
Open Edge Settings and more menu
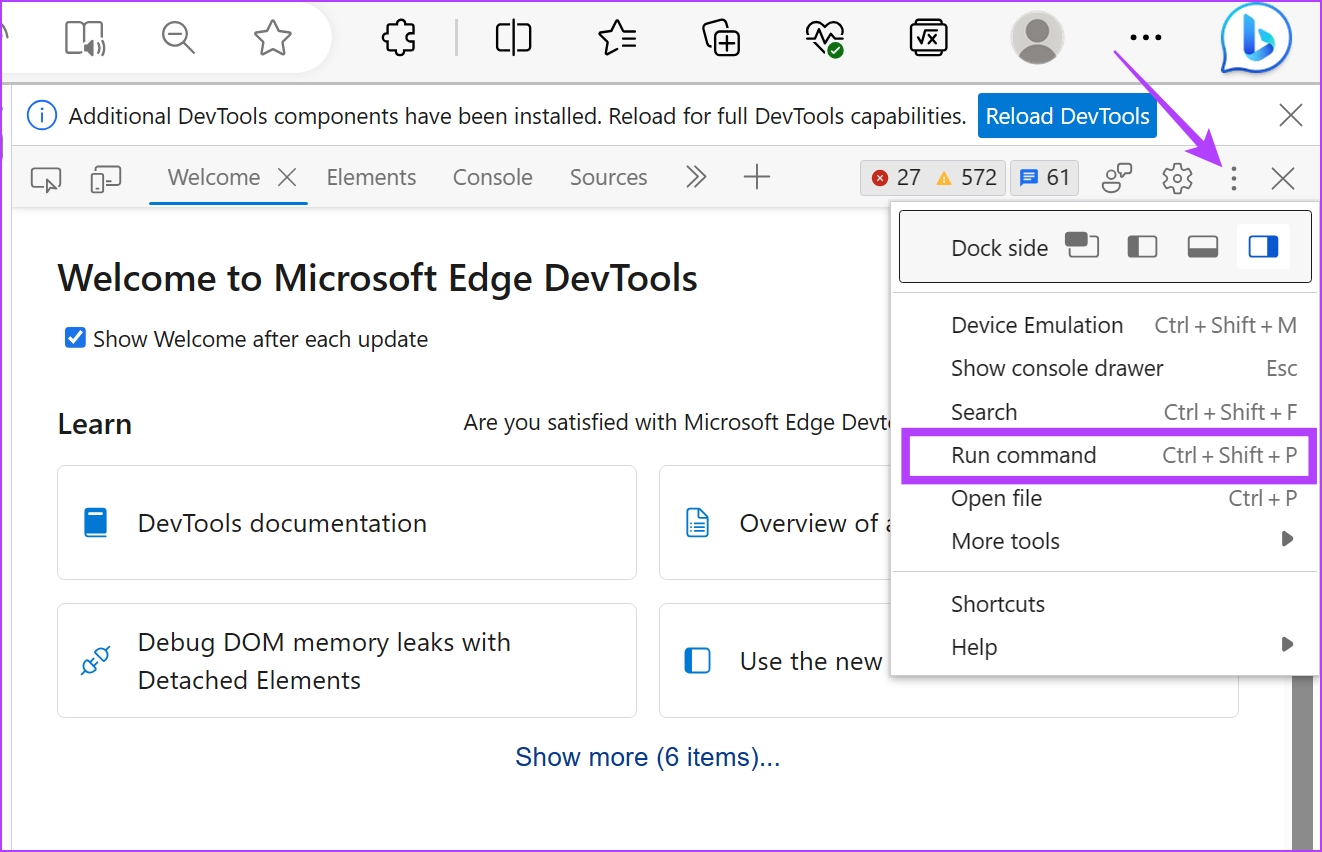[1145, 38]
